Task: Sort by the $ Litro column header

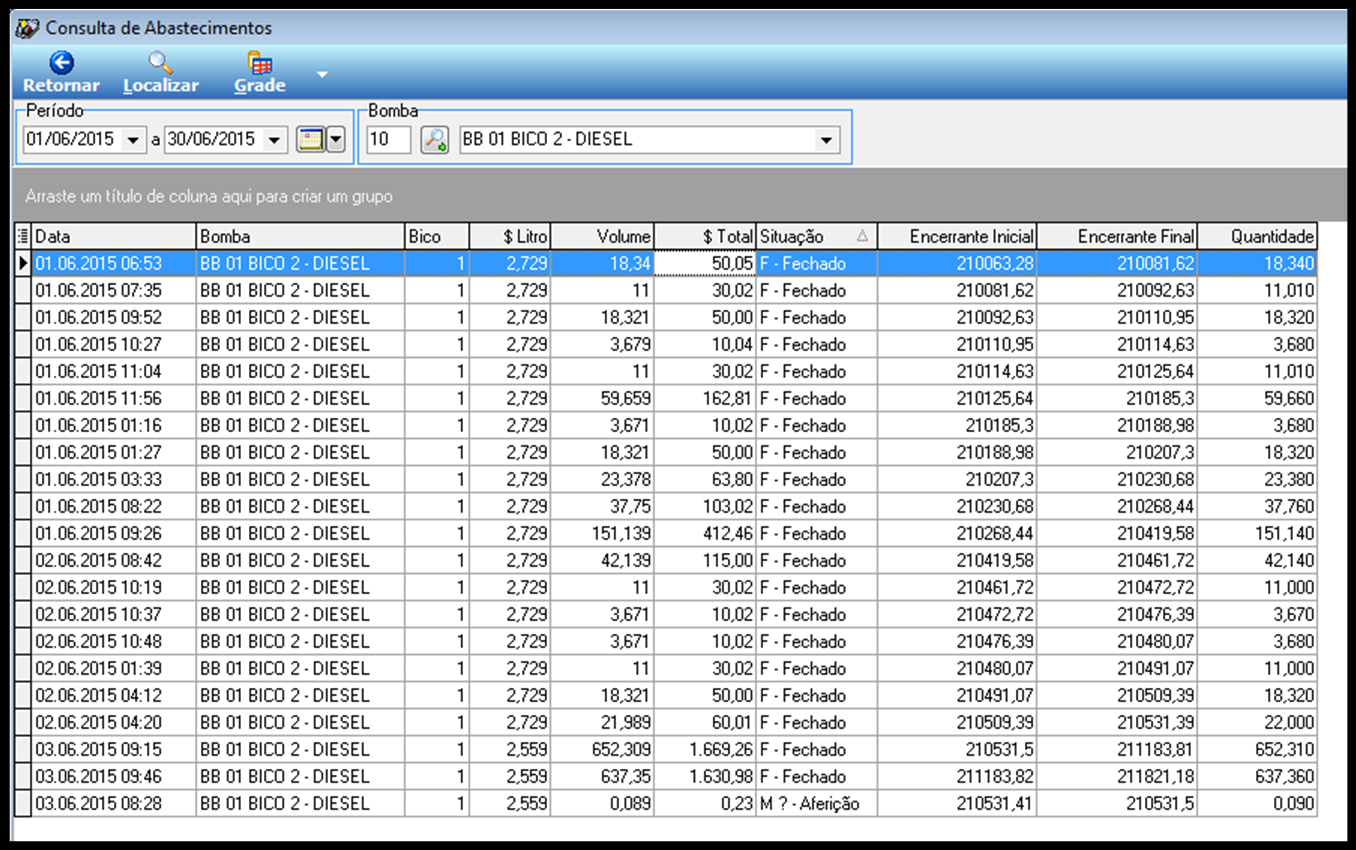Action: (x=510, y=237)
